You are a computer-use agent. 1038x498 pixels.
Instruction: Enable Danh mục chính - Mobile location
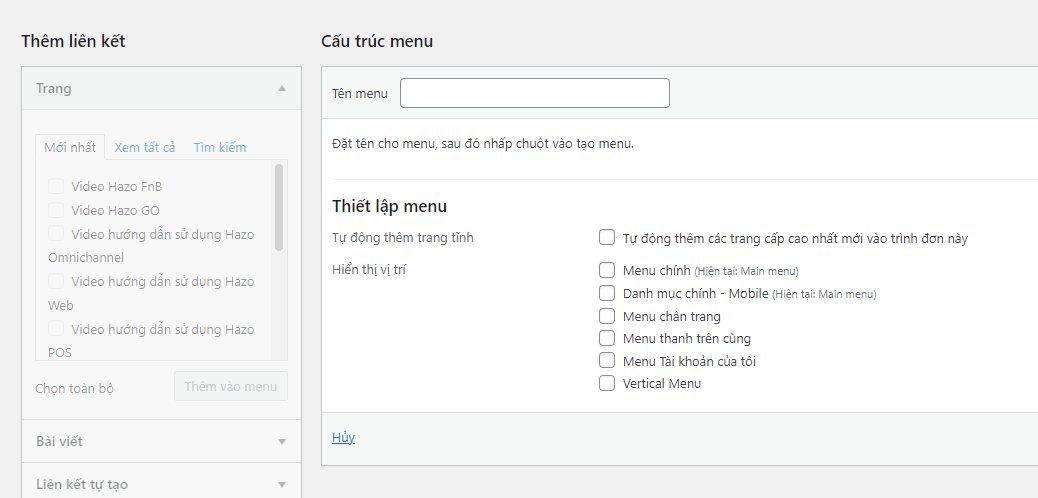coord(607,293)
